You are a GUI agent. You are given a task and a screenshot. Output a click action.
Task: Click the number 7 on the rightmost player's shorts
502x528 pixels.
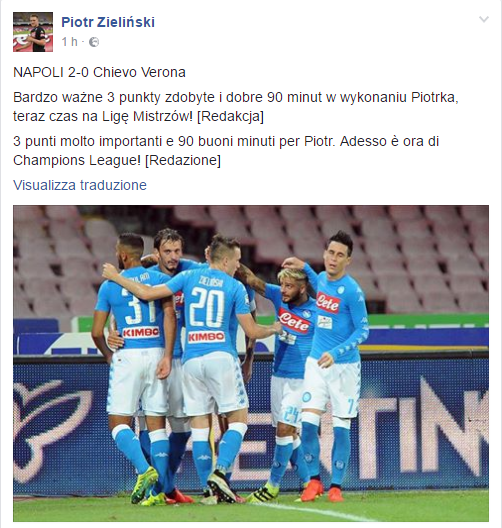tap(351, 407)
